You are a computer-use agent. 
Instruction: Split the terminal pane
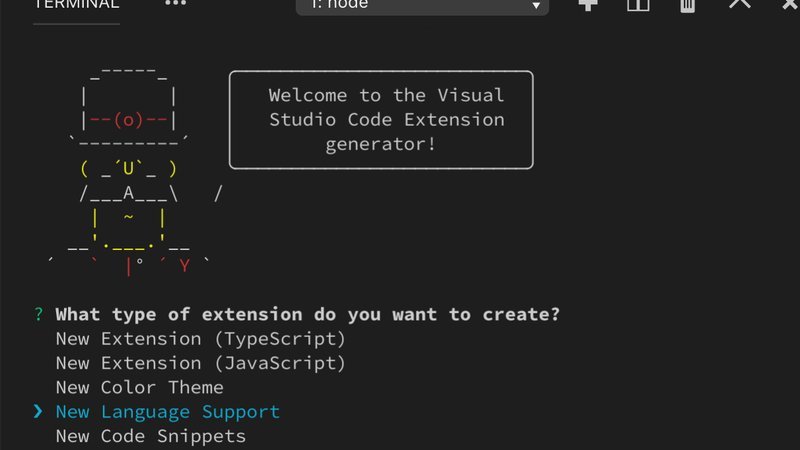tap(638, 4)
